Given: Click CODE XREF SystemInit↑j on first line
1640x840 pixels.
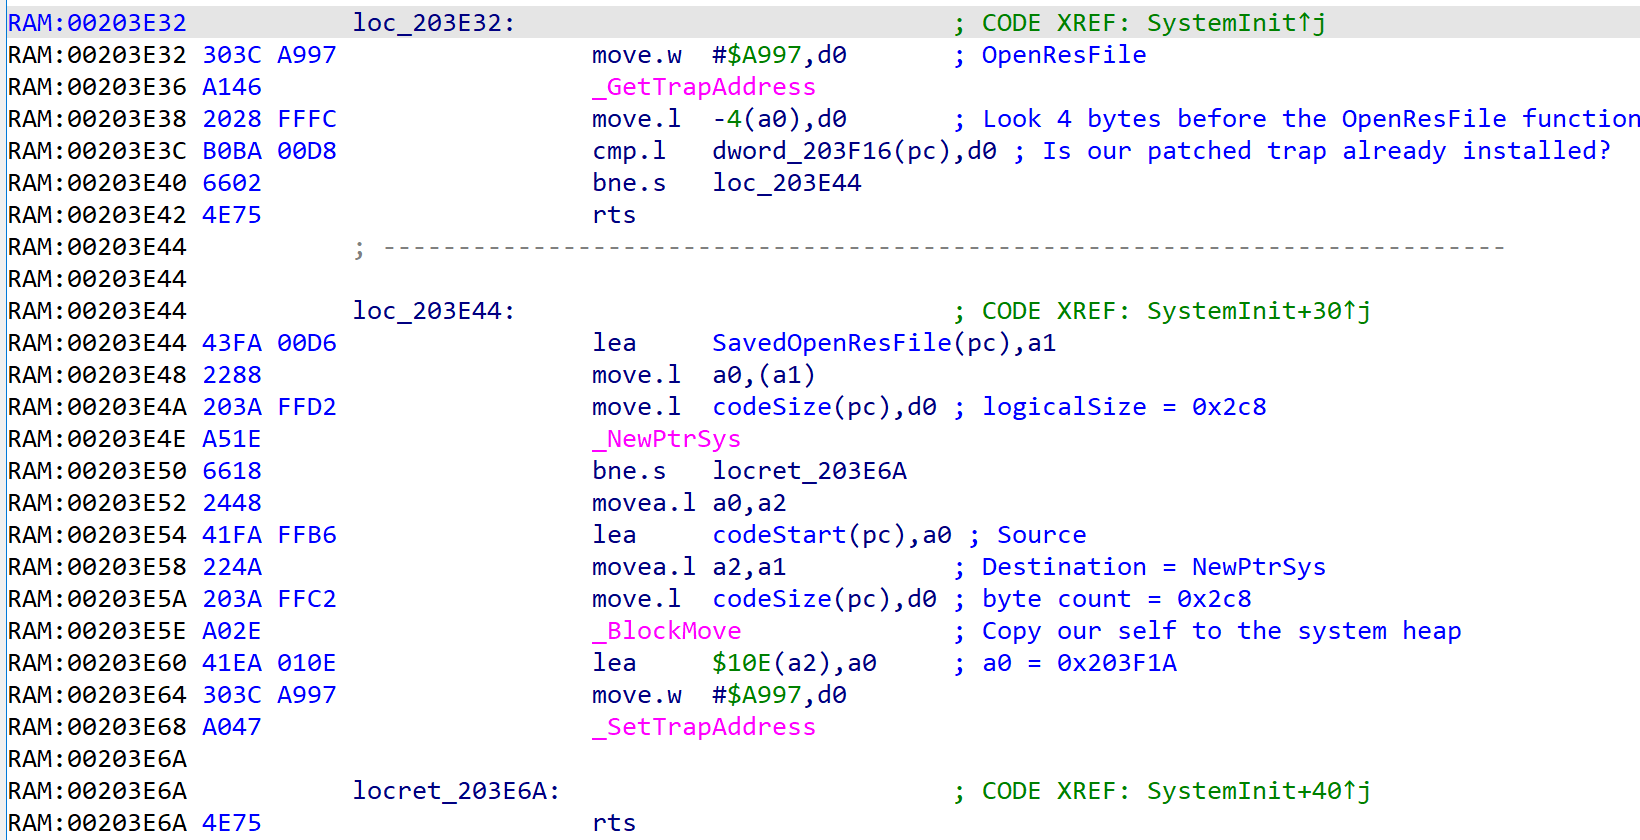Looking at the screenshot, I should pos(1154,23).
